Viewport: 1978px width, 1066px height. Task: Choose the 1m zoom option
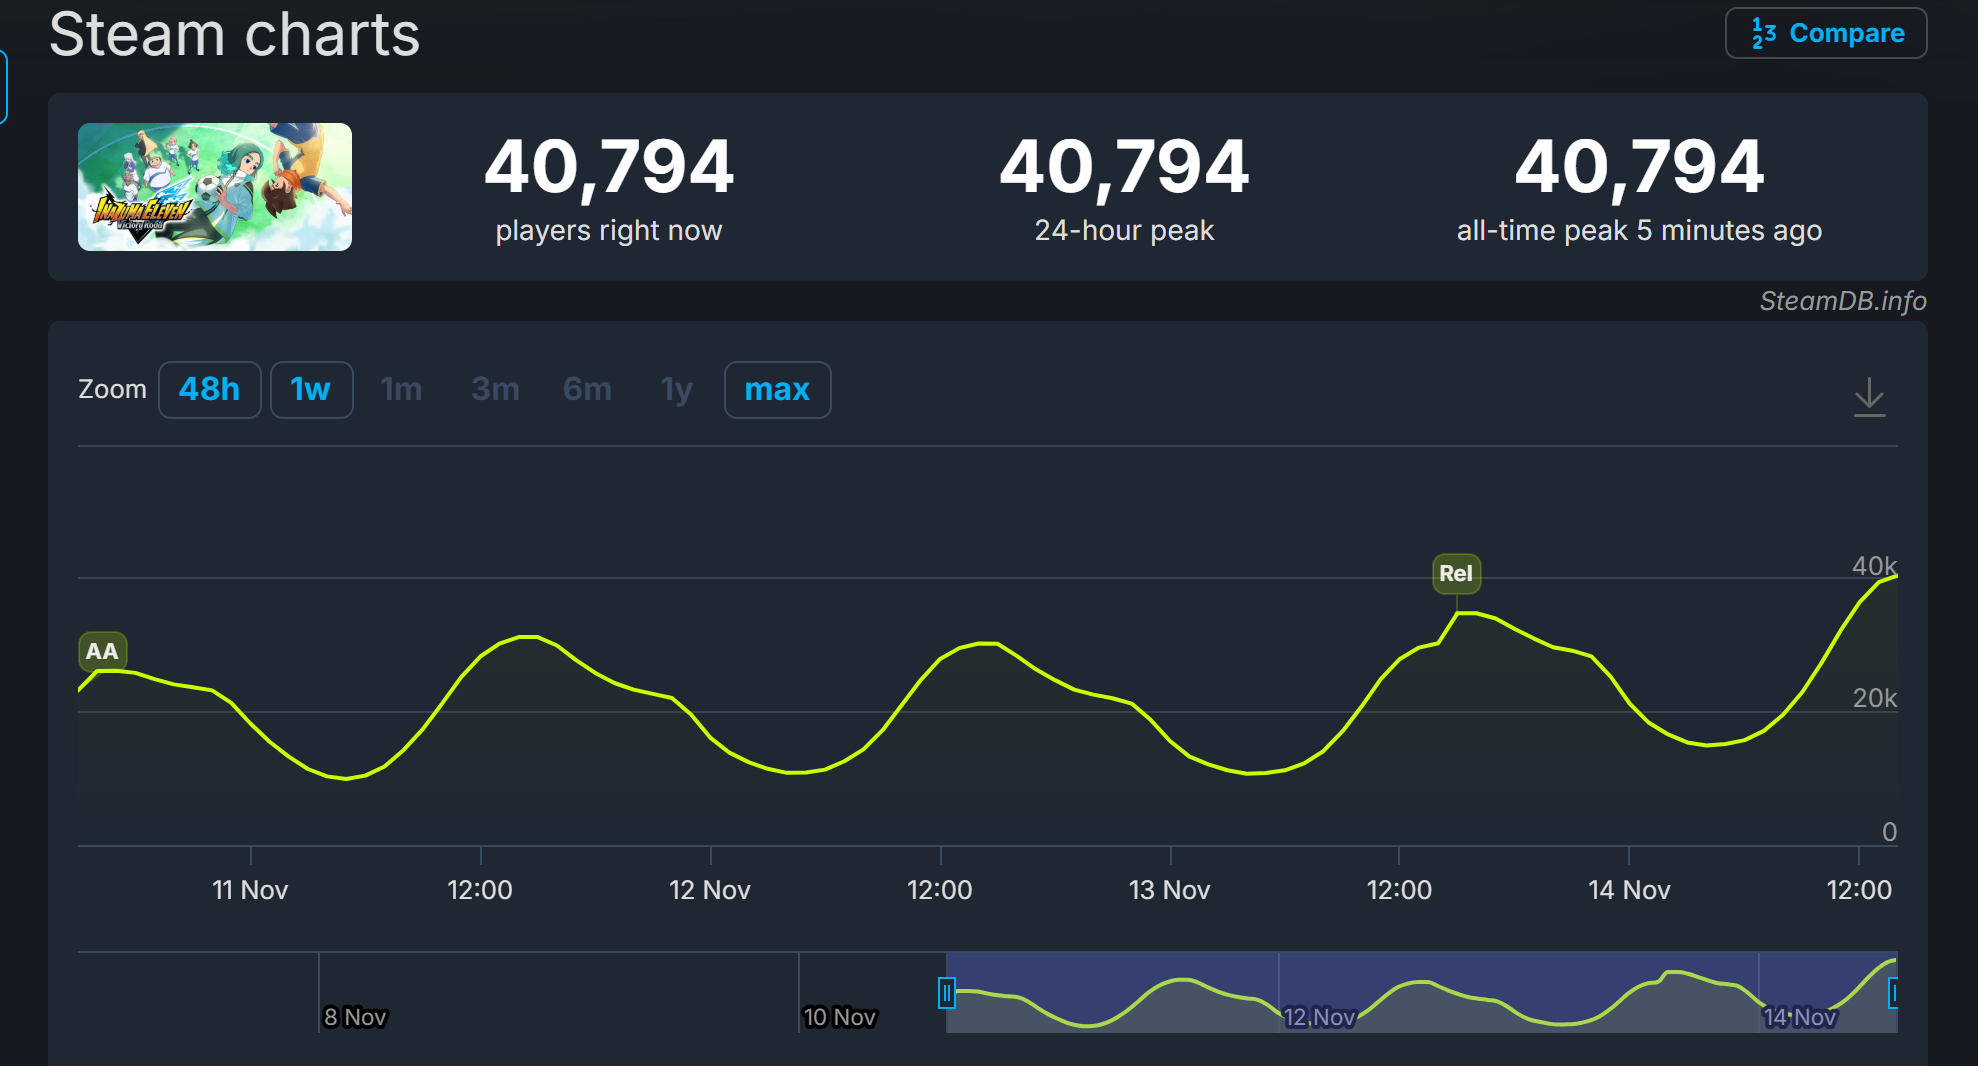coord(401,390)
